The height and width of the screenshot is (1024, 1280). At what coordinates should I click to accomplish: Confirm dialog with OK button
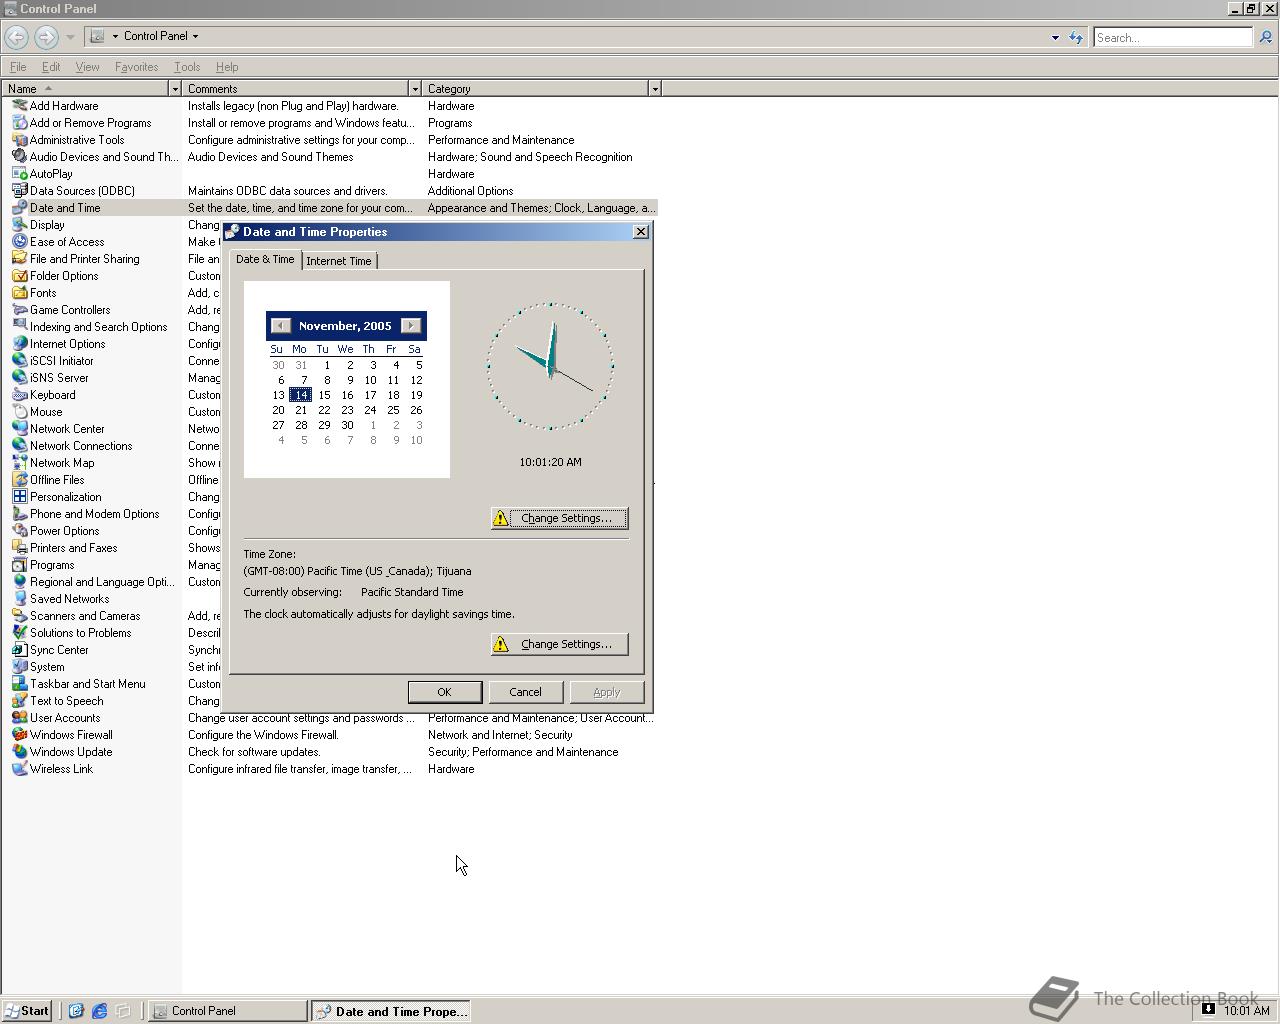click(445, 692)
